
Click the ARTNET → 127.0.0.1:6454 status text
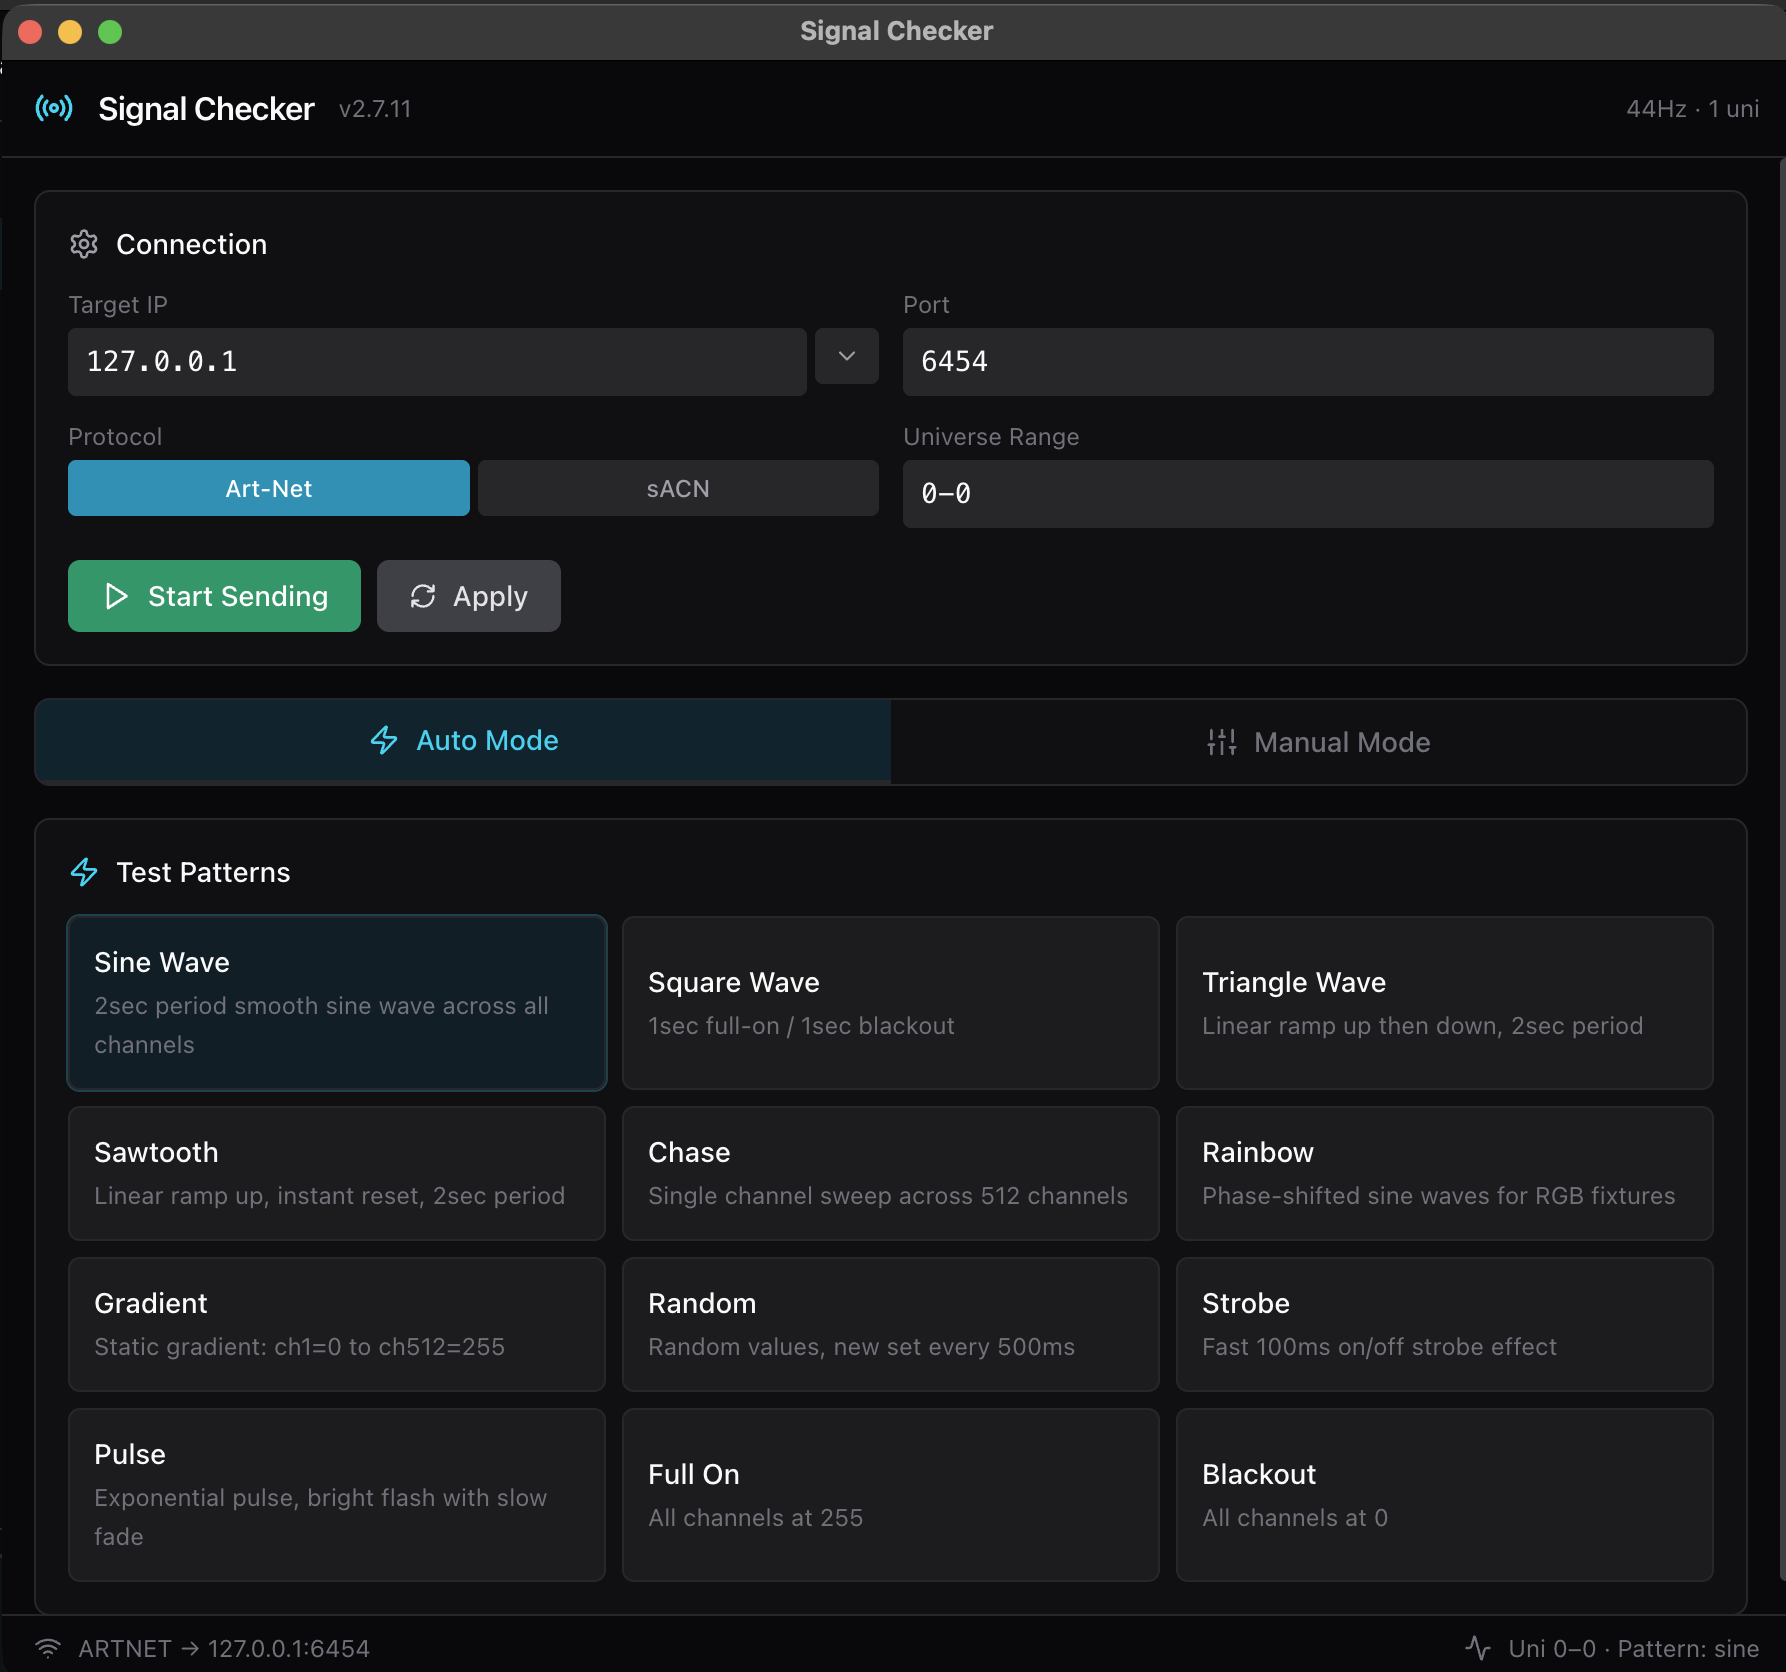point(224,1648)
